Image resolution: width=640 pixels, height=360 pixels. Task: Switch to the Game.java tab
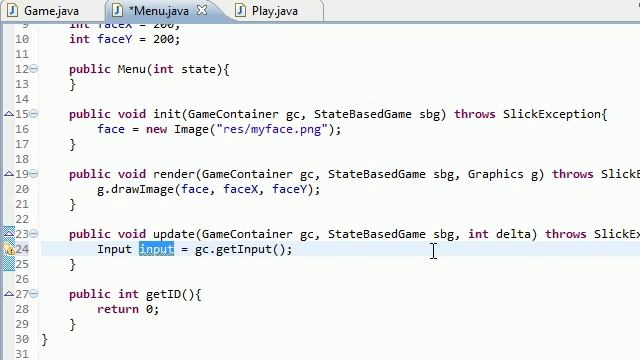click(x=51, y=11)
